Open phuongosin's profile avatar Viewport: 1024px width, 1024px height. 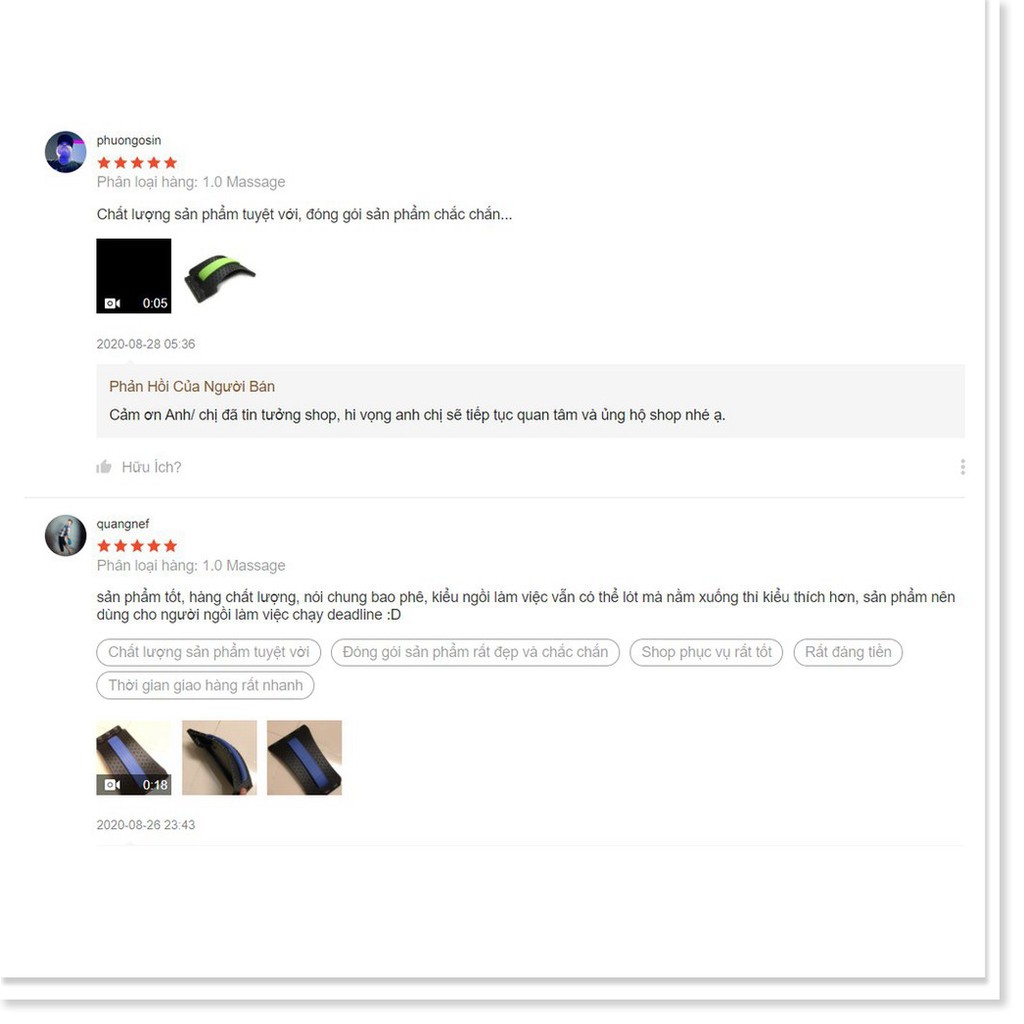point(66,153)
